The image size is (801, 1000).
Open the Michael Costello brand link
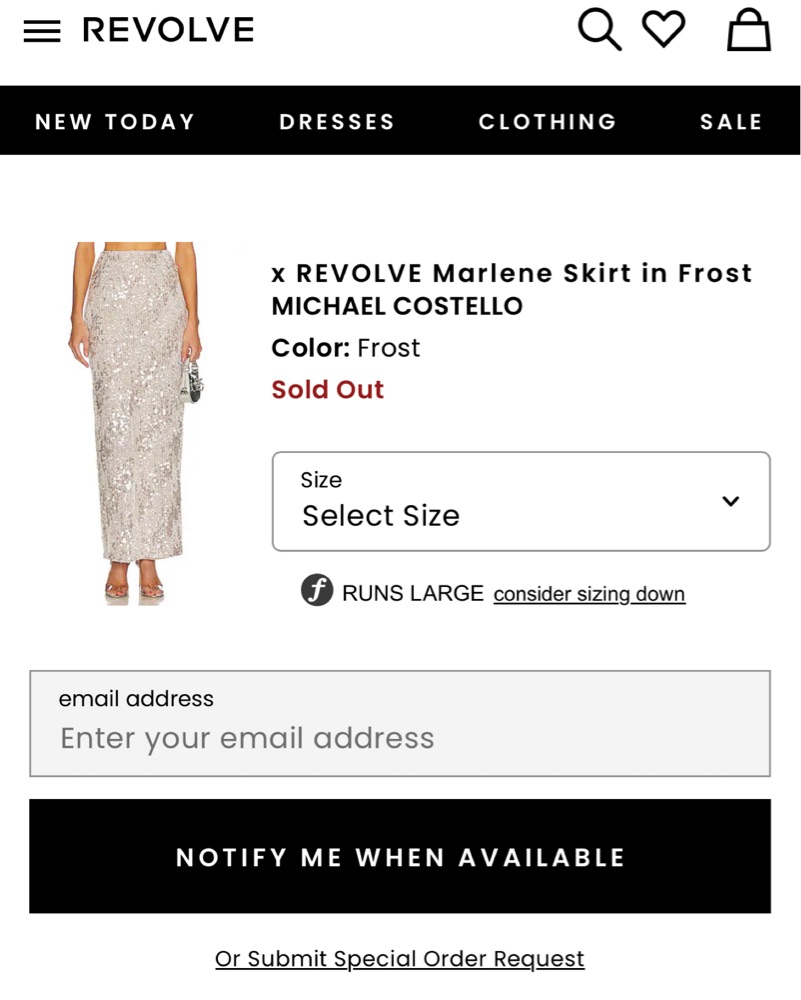pyautogui.click(x=397, y=306)
